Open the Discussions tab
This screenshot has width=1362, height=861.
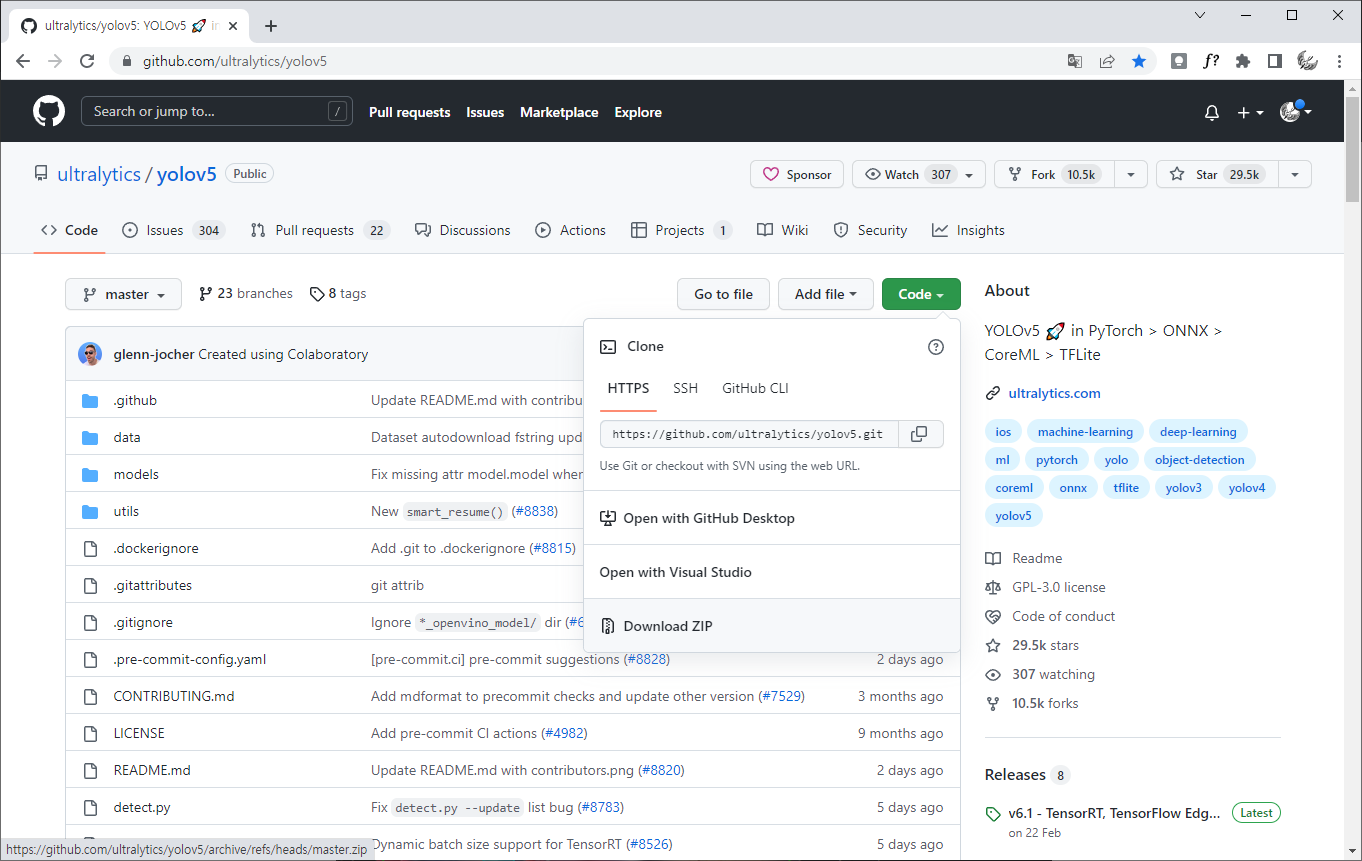[462, 230]
